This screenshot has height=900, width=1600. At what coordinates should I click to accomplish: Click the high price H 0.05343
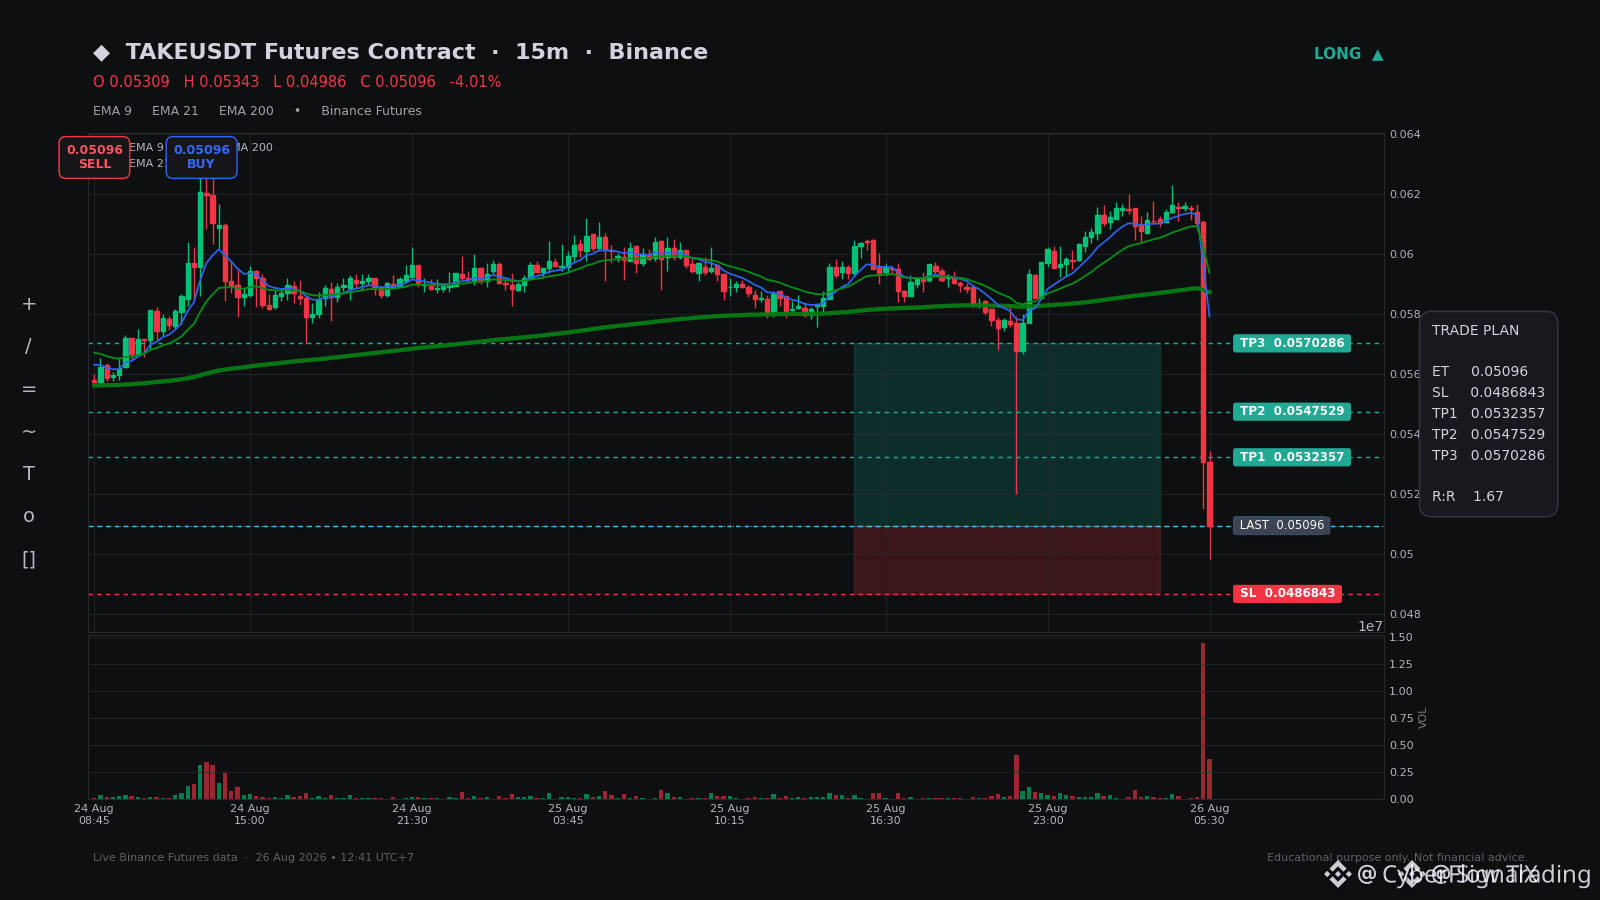tap(221, 82)
